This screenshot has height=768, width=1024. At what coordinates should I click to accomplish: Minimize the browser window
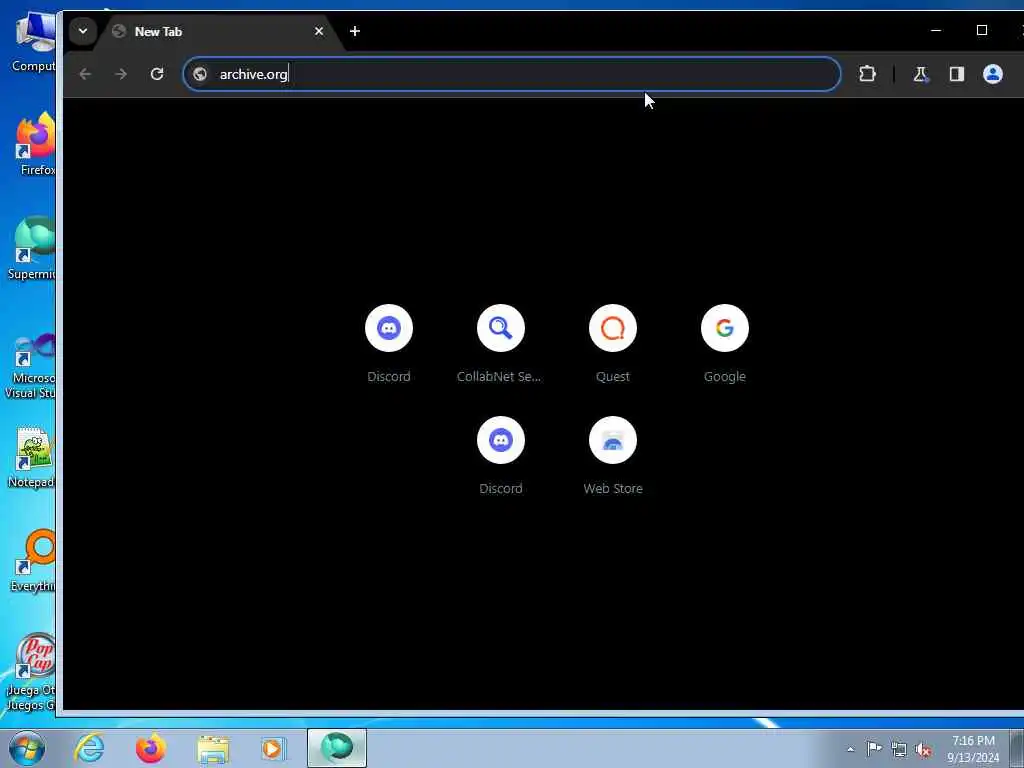936,31
